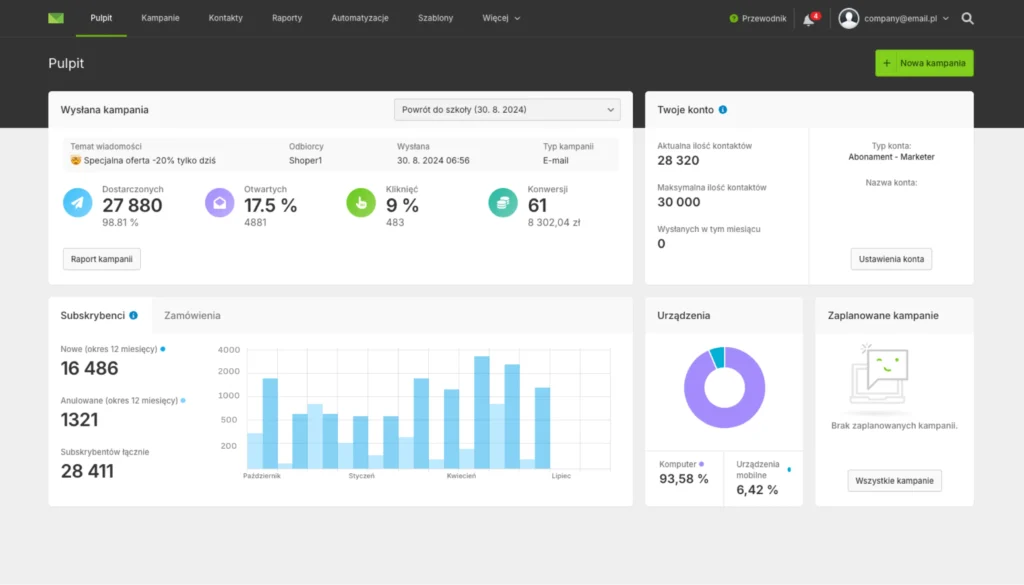
Task: Click the purple Otwartych envelope icon
Action: tap(220, 202)
